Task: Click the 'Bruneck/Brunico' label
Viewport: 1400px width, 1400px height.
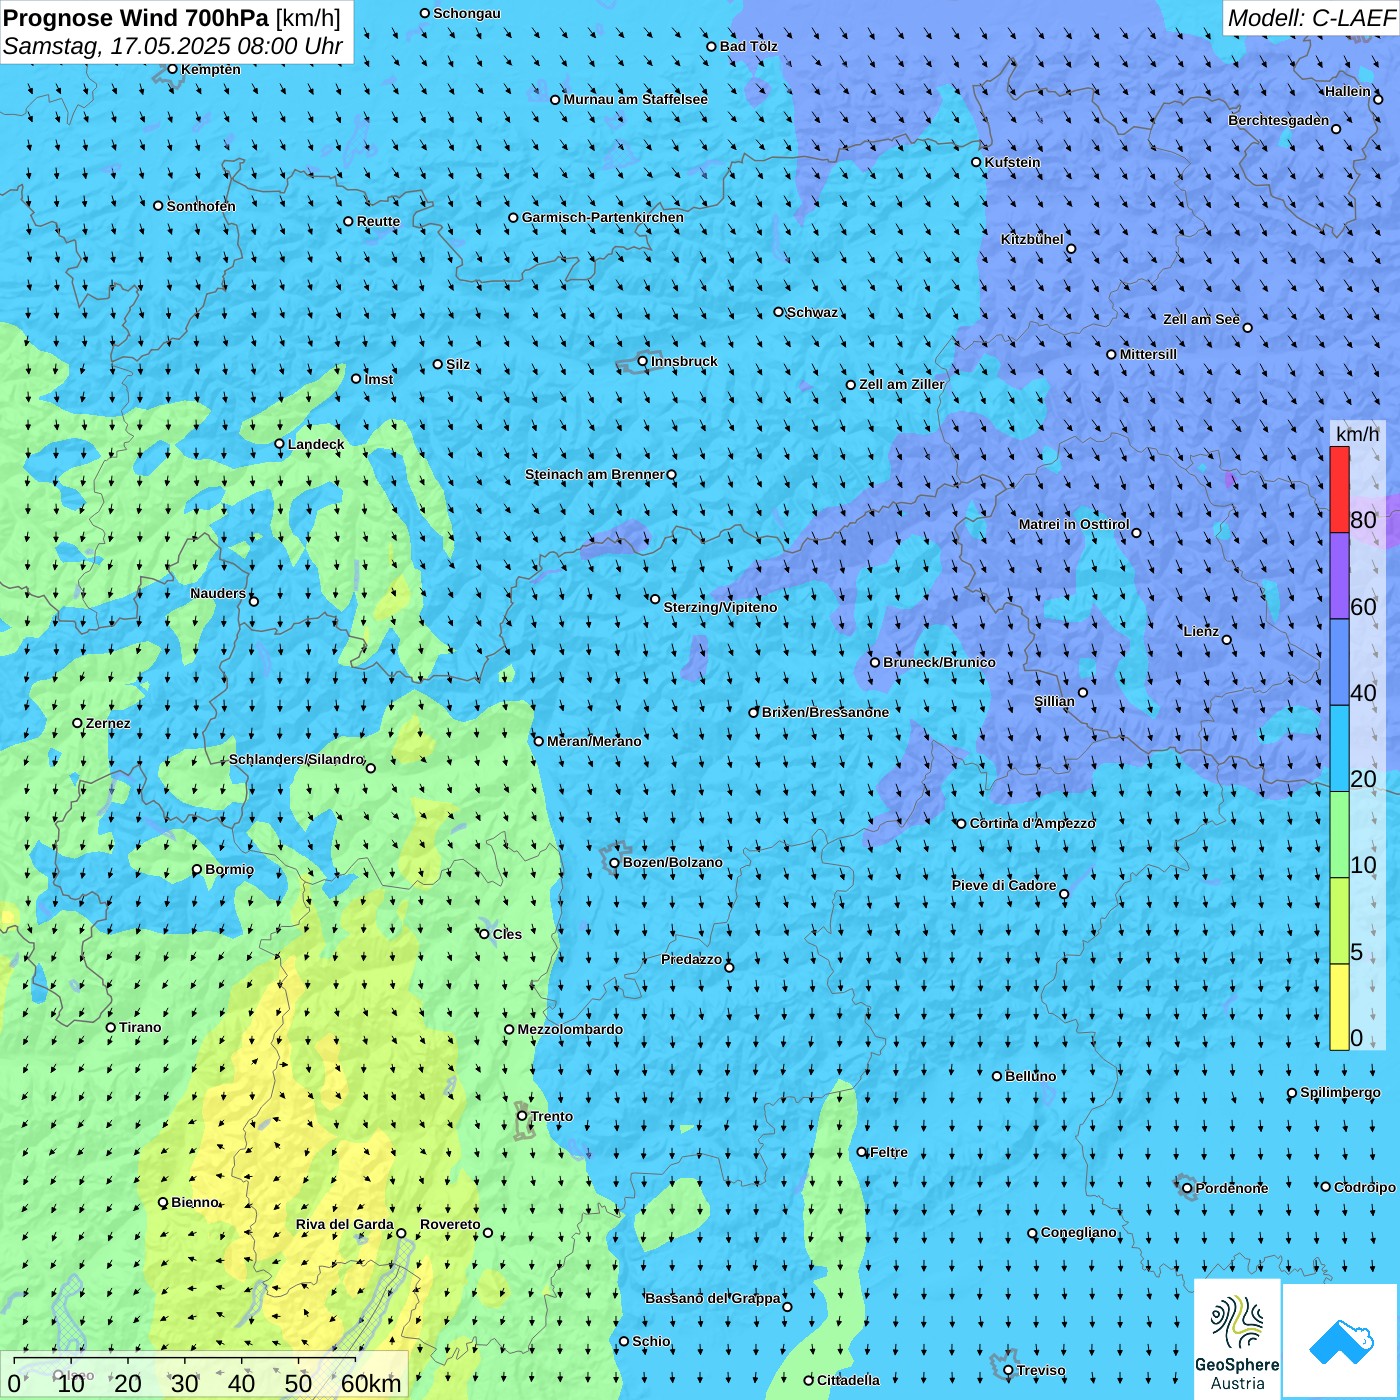Action: [x=939, y=662]
